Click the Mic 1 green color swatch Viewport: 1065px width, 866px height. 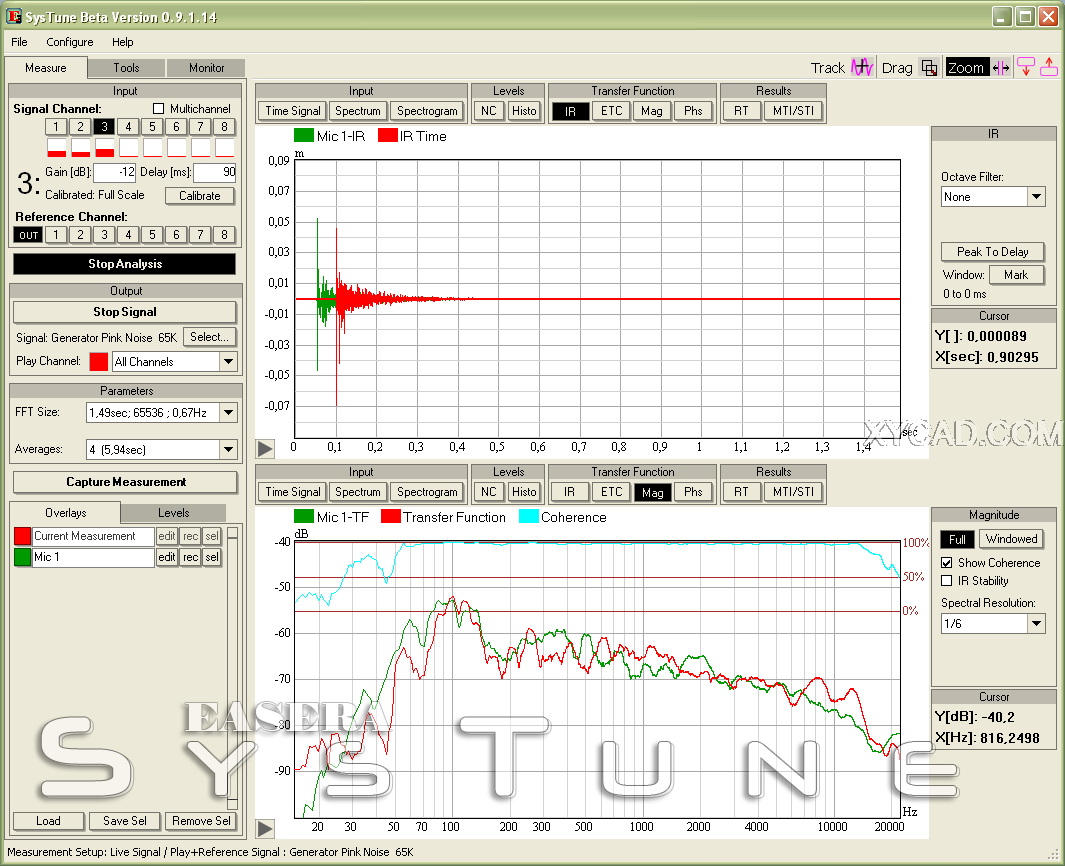22,557
